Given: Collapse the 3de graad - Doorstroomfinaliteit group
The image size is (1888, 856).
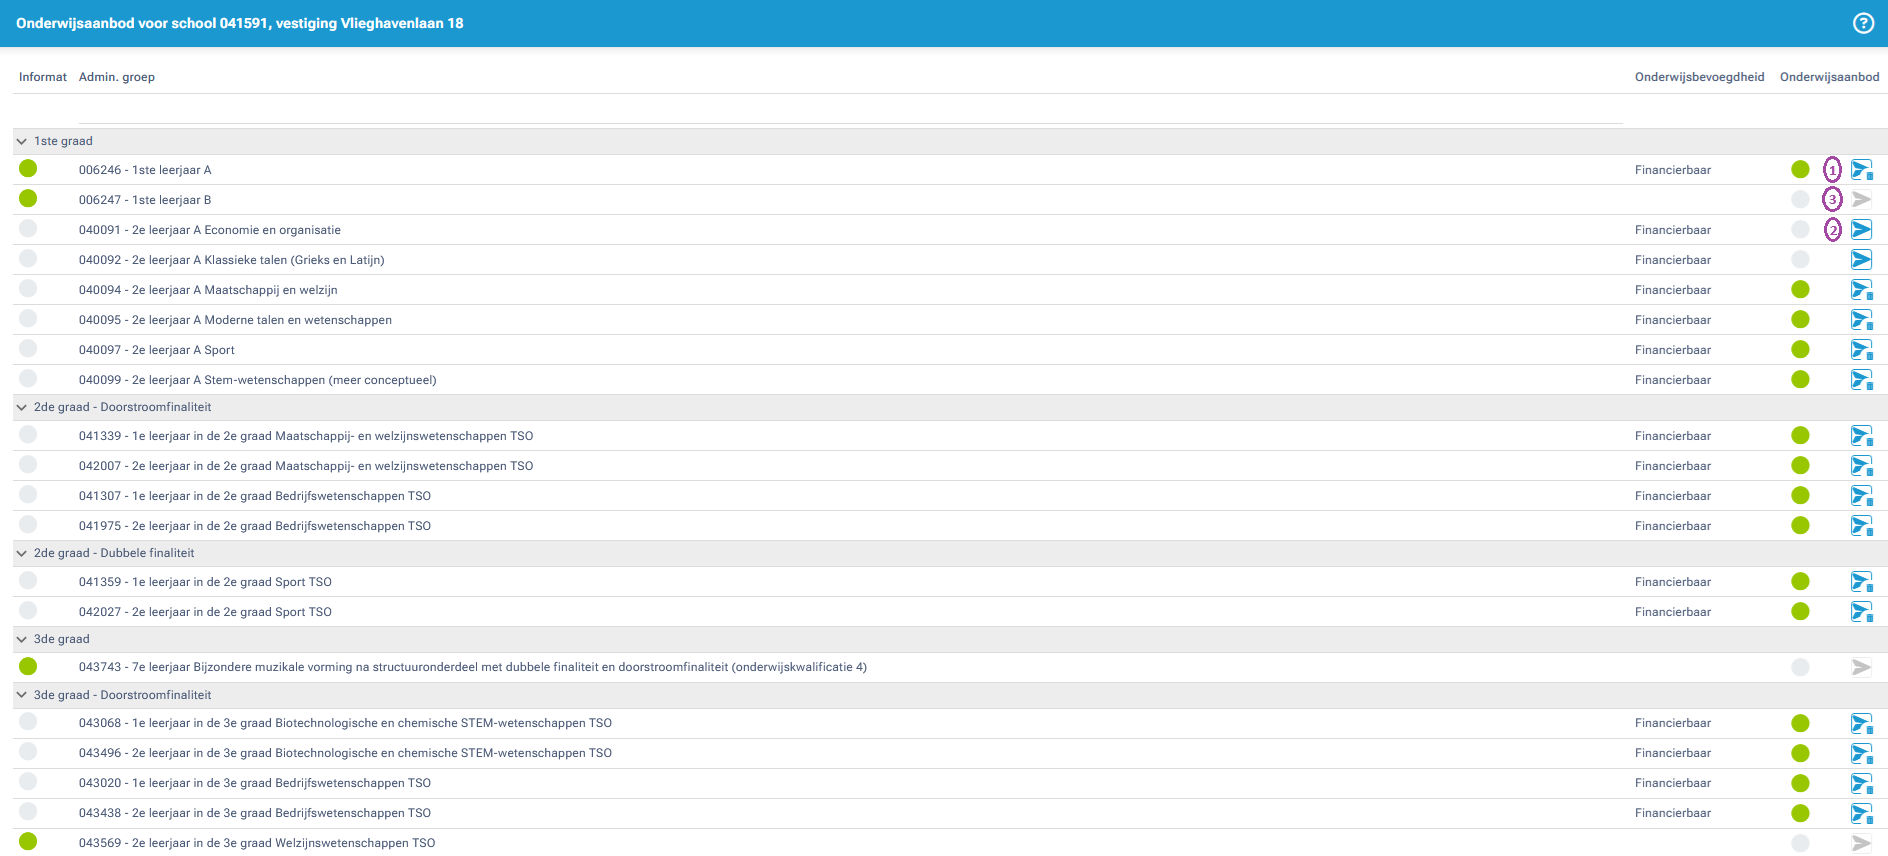Looking at the screenshot, I should pos(22,695).
